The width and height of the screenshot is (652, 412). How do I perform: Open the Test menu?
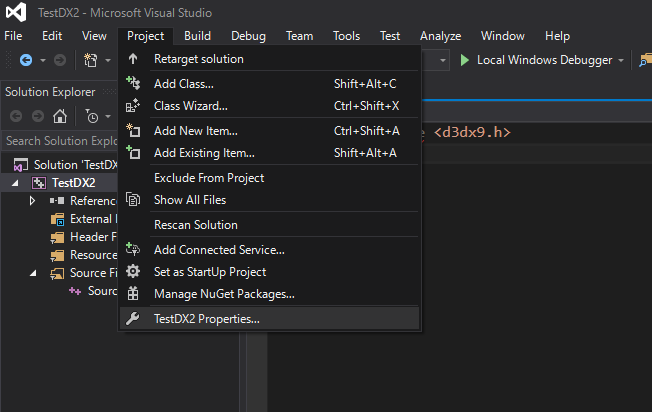click(390, 36)
